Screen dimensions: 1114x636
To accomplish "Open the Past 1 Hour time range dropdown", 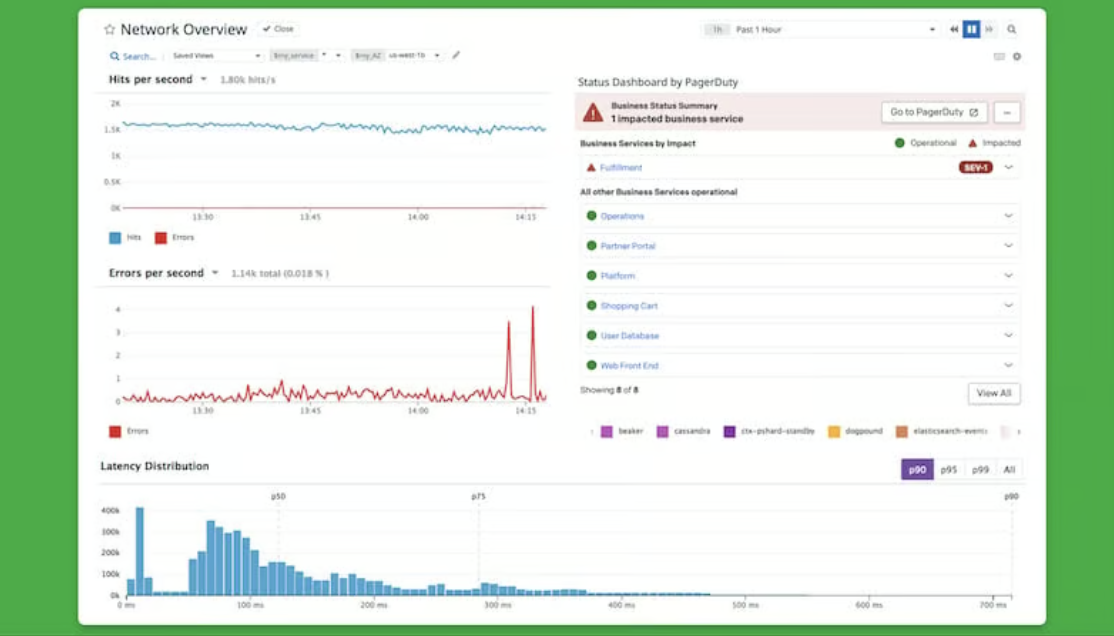I will tap(800, 29).
